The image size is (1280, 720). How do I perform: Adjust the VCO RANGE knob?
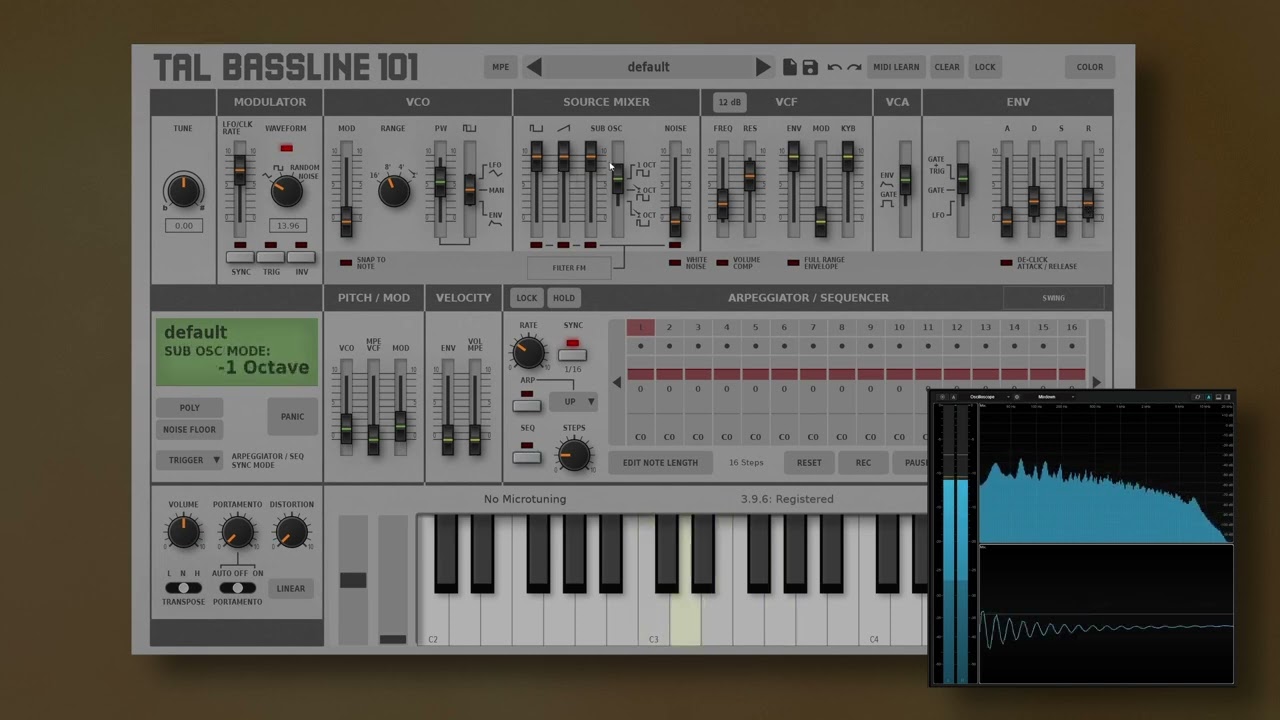(x=394, y=190)
